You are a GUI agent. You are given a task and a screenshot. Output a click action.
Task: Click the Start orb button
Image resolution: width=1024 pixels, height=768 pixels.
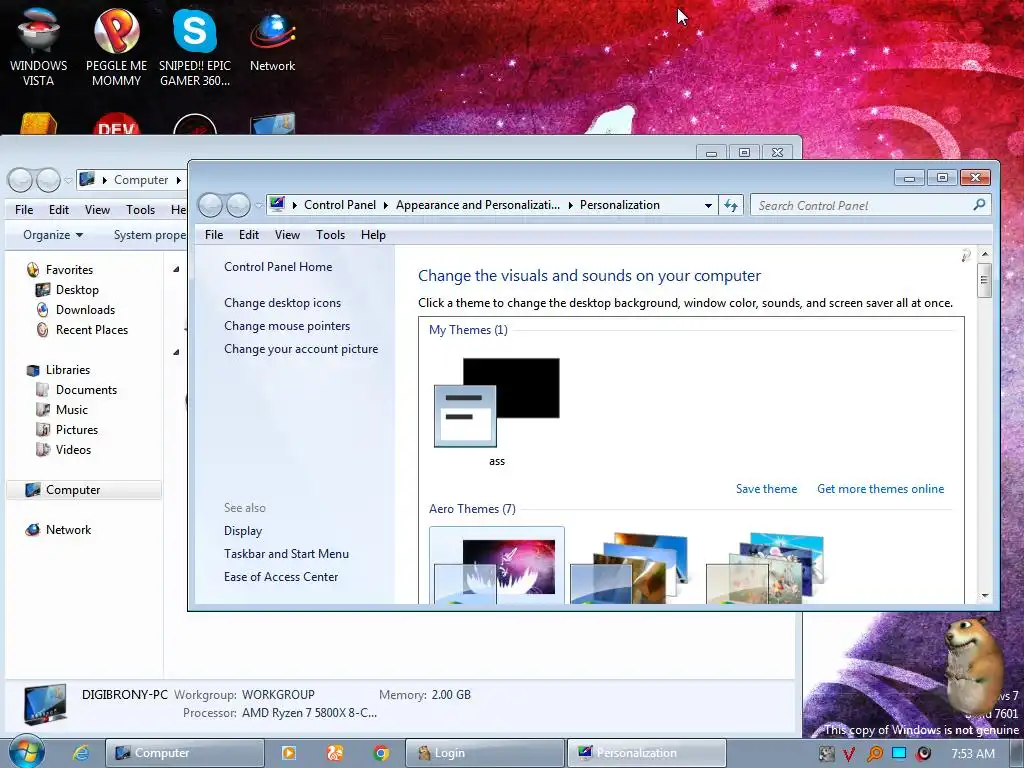(26, 752)
